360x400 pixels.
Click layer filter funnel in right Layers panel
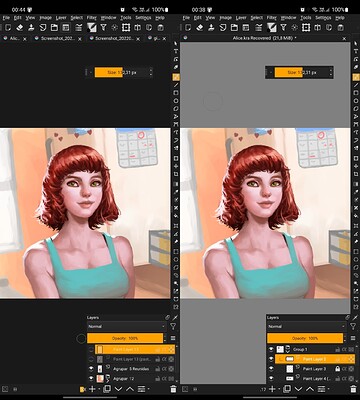(x=353, y=326)
